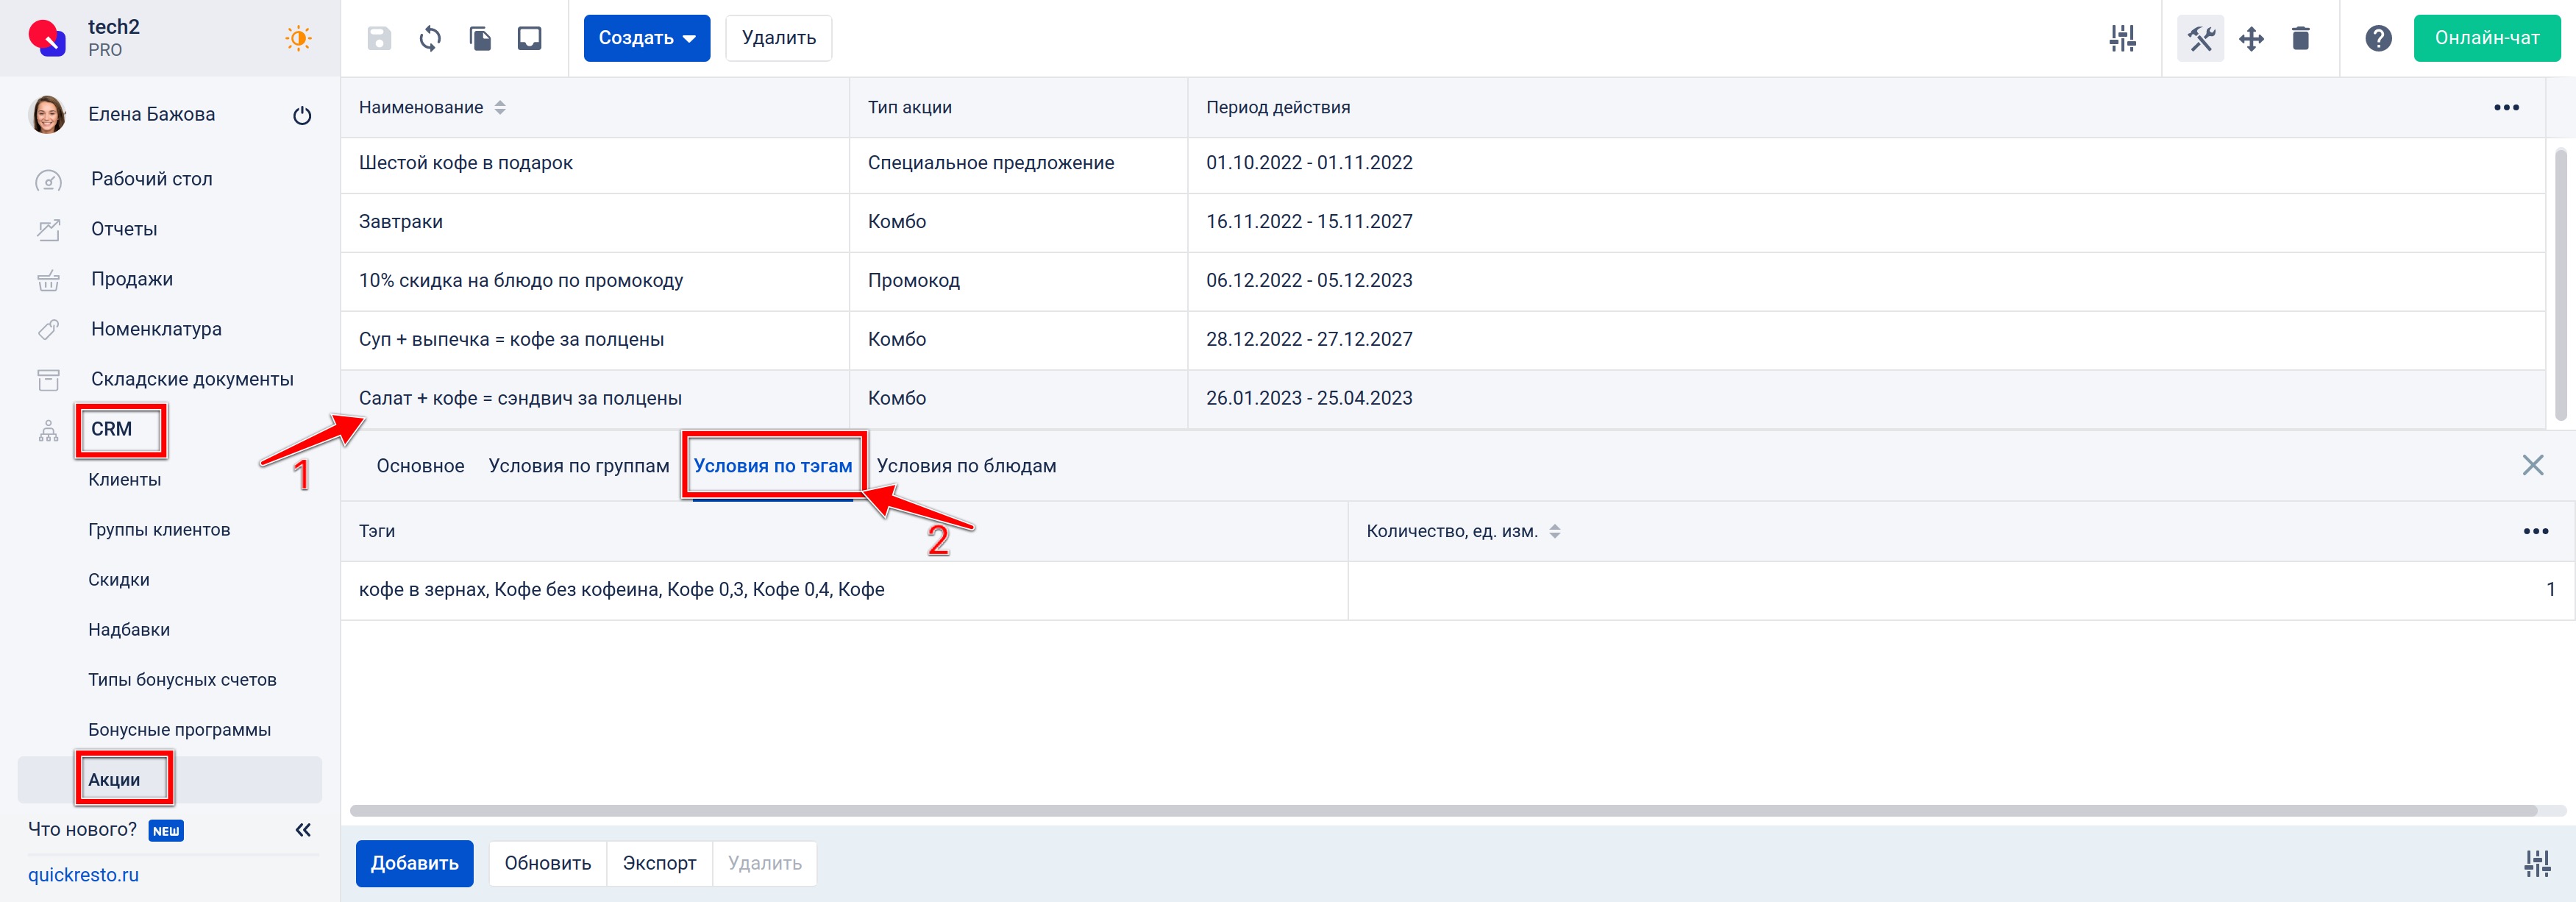Open Клиенты submenu item

pyautogui.click(x=124, y=480)
